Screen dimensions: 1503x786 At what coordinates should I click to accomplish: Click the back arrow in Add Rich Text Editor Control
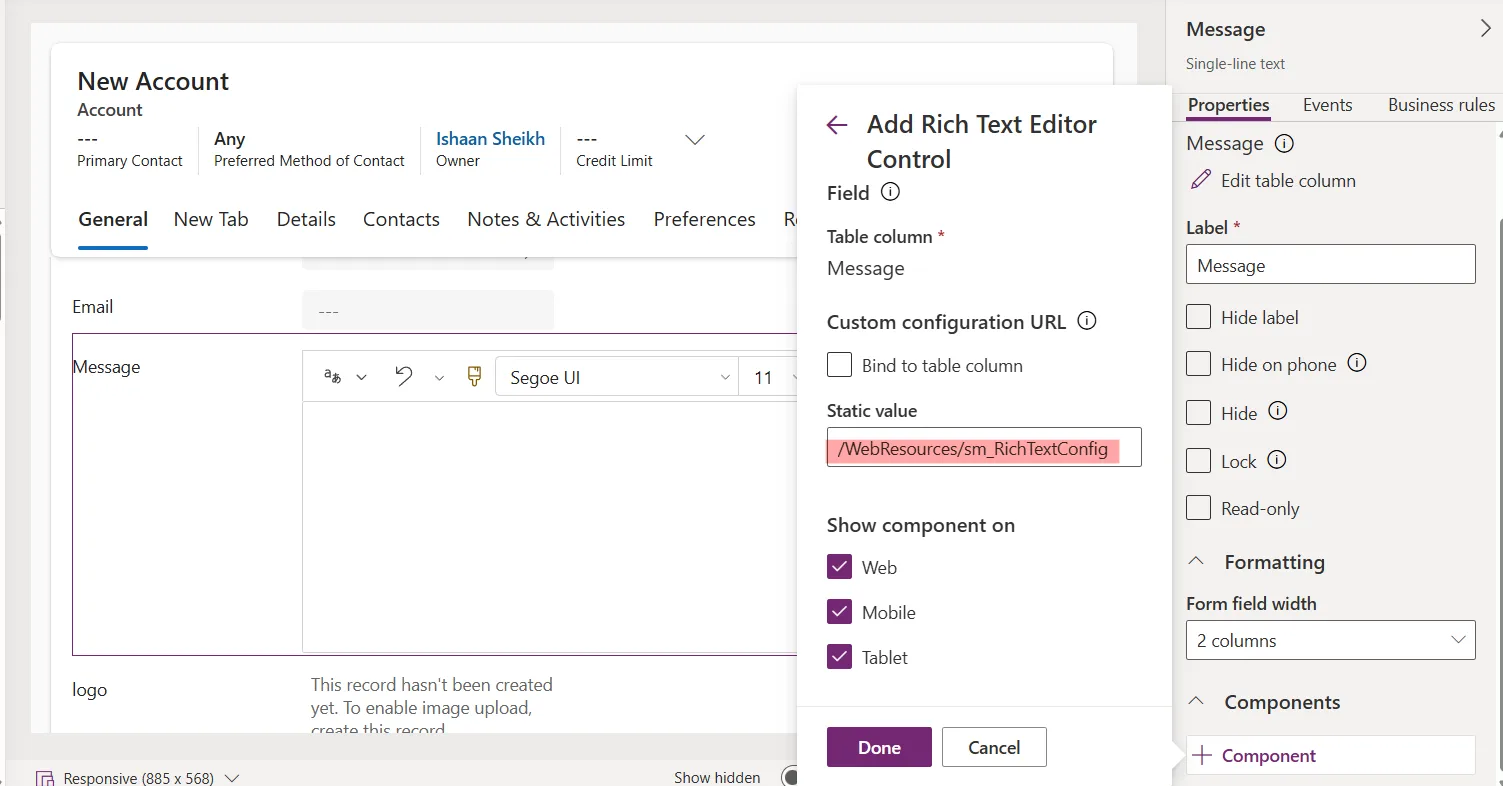pos(837,125)
